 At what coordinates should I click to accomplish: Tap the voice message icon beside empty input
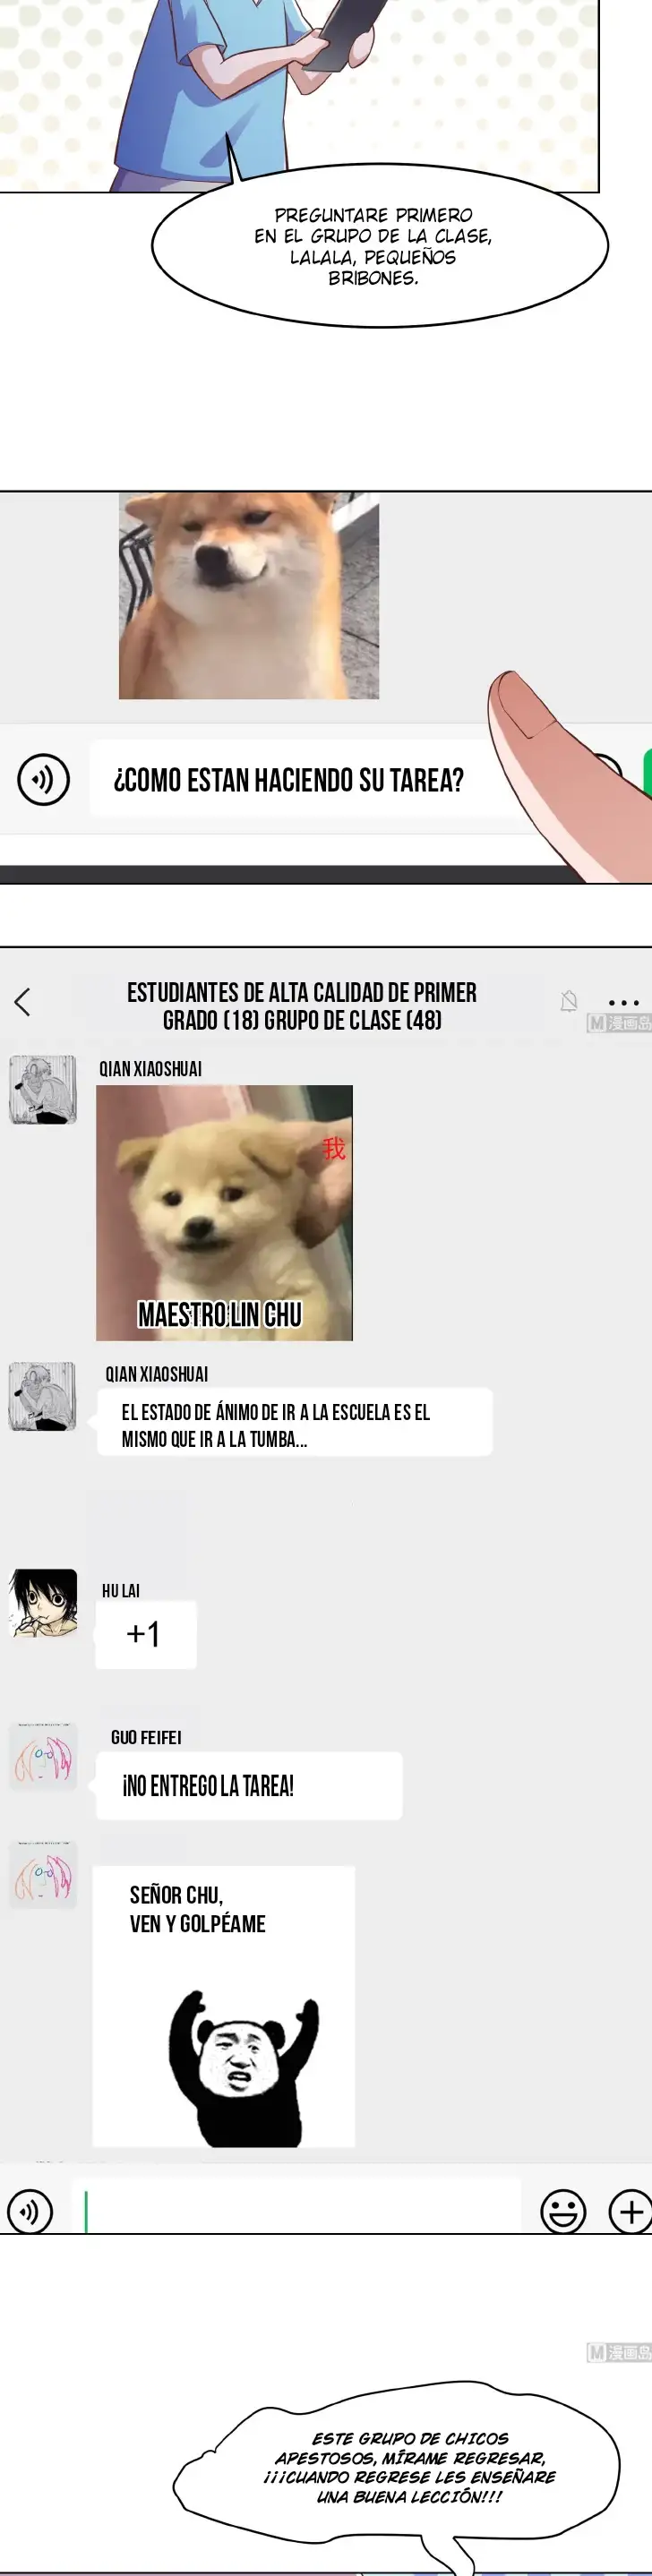[x=30, y=2211]
